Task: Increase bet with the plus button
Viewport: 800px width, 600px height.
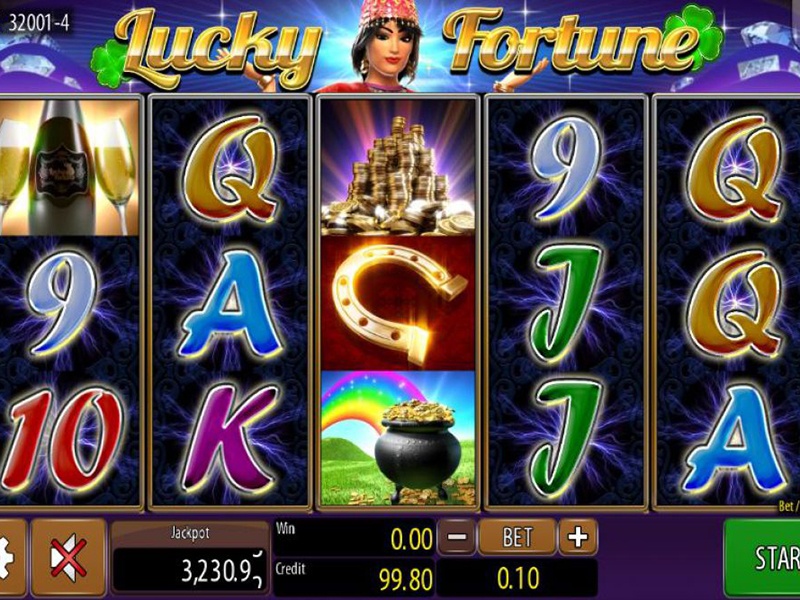Action: (578, 537)
